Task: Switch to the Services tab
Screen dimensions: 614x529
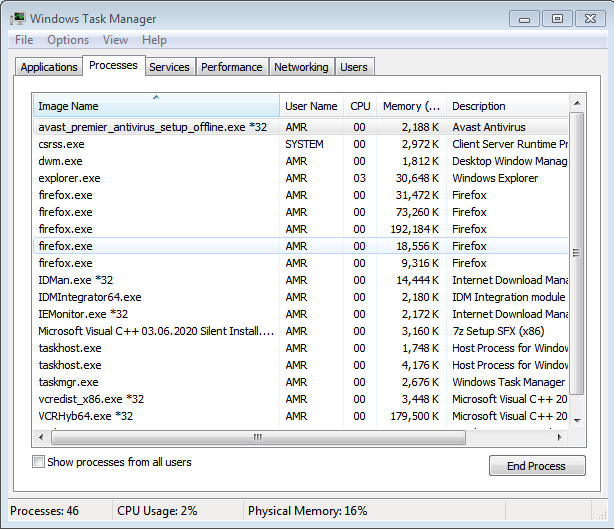Action: (x=169, y=67)
